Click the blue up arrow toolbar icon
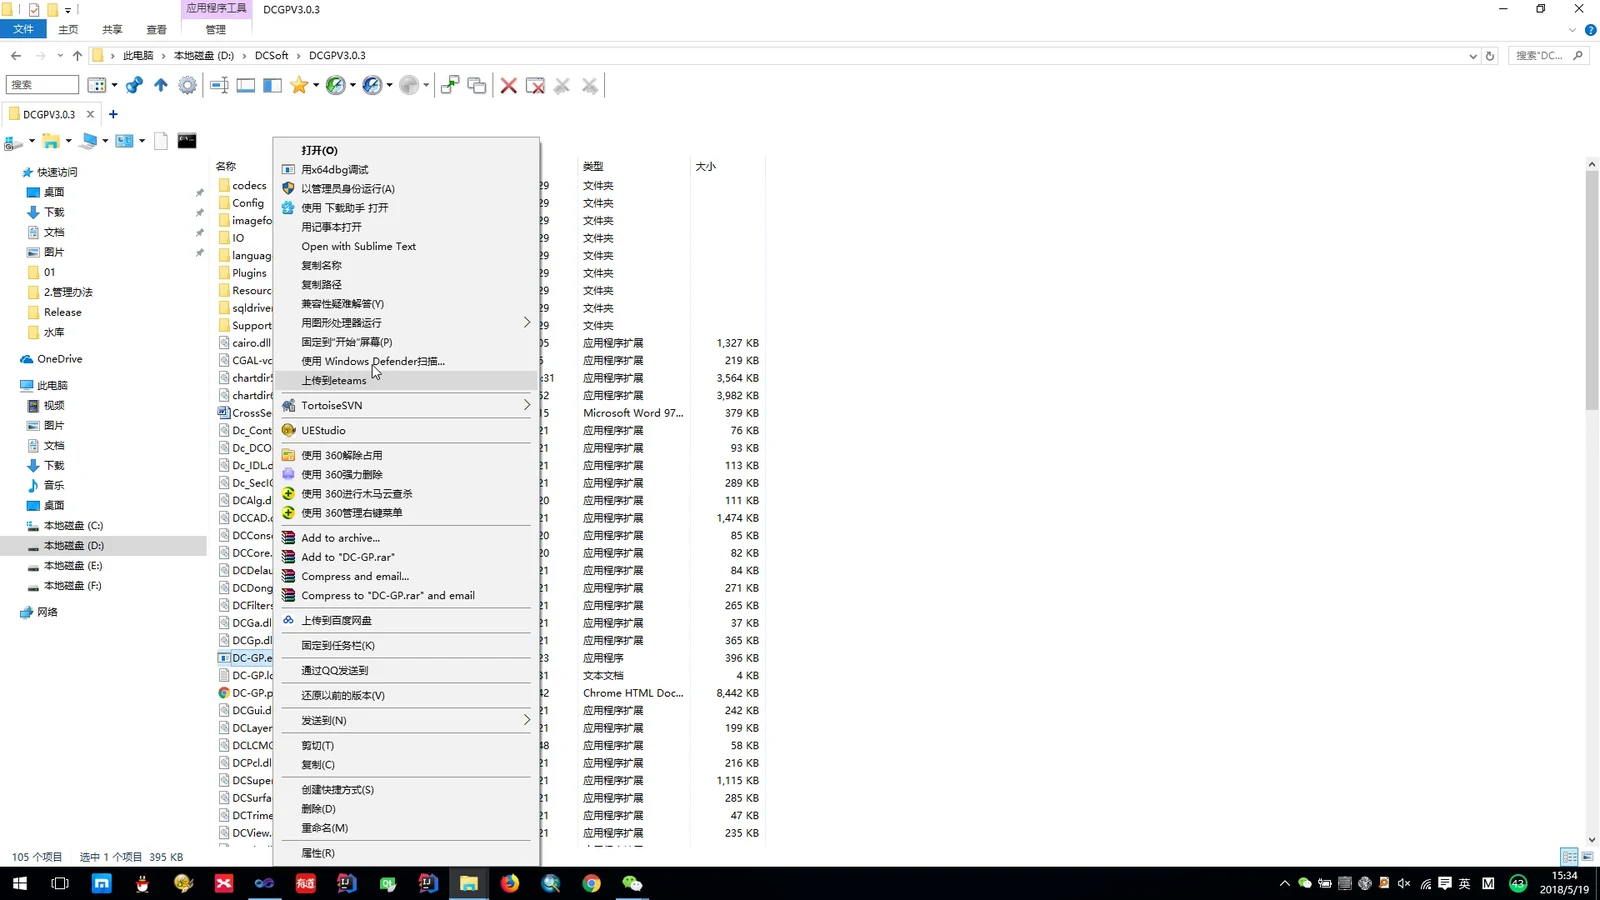 (x=160, y=85)
